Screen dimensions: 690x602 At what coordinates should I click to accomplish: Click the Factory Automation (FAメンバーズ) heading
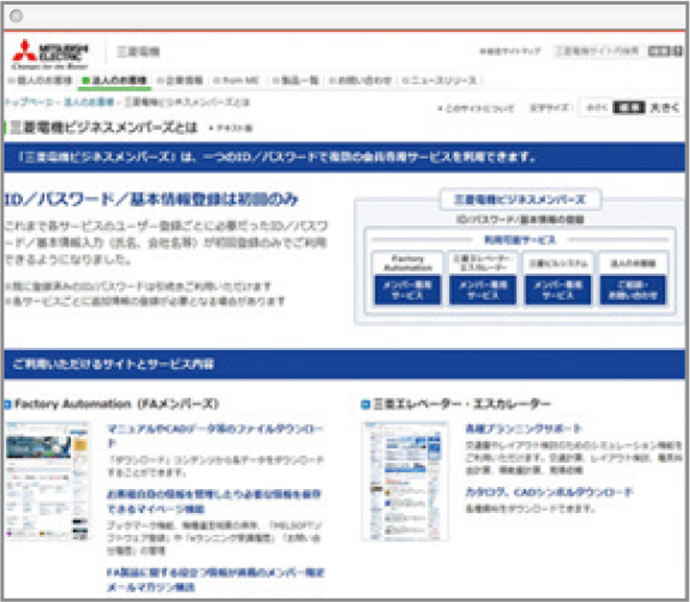pos(116,404)
